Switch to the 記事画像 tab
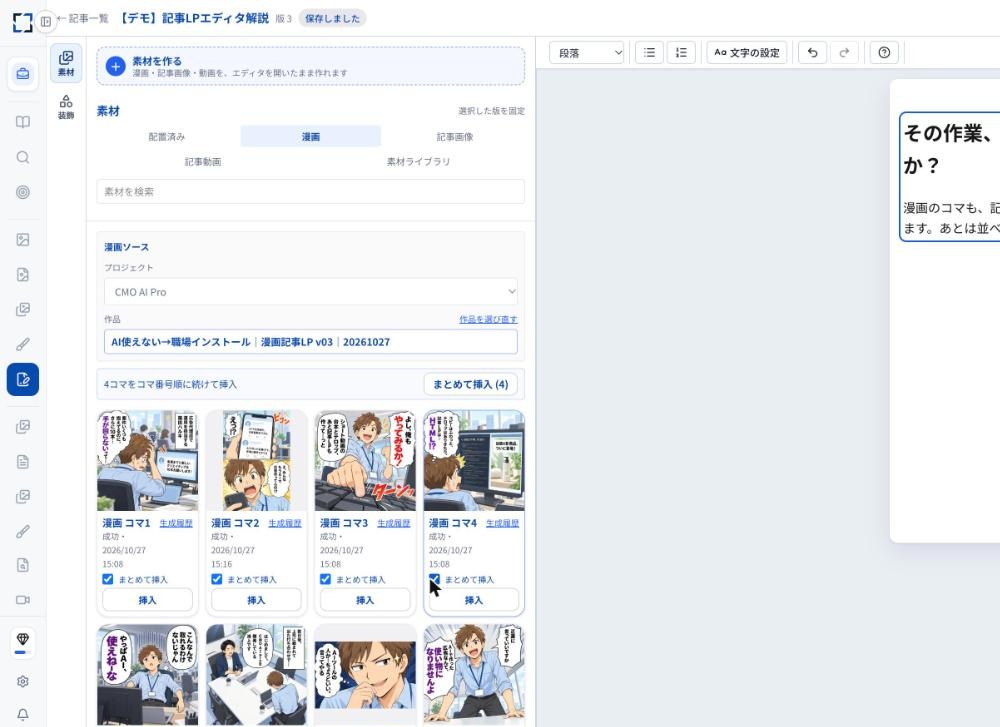 click(455, 136)
